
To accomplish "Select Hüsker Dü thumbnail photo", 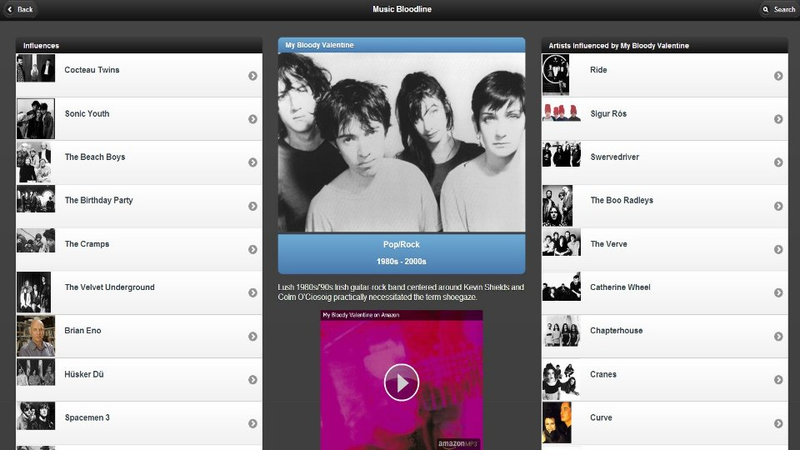I will tap(36, 372).
